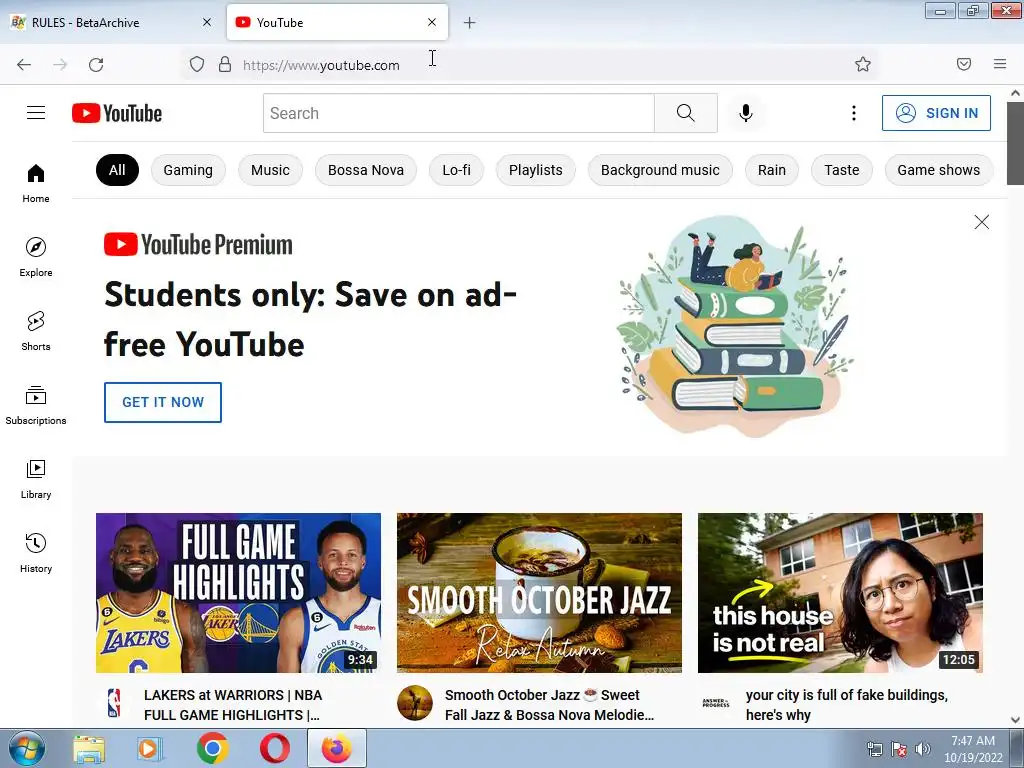The image size is (1024, 768).
Task: Open 'your city is full of fake buildings' title
Action: [x=846, y=705]
